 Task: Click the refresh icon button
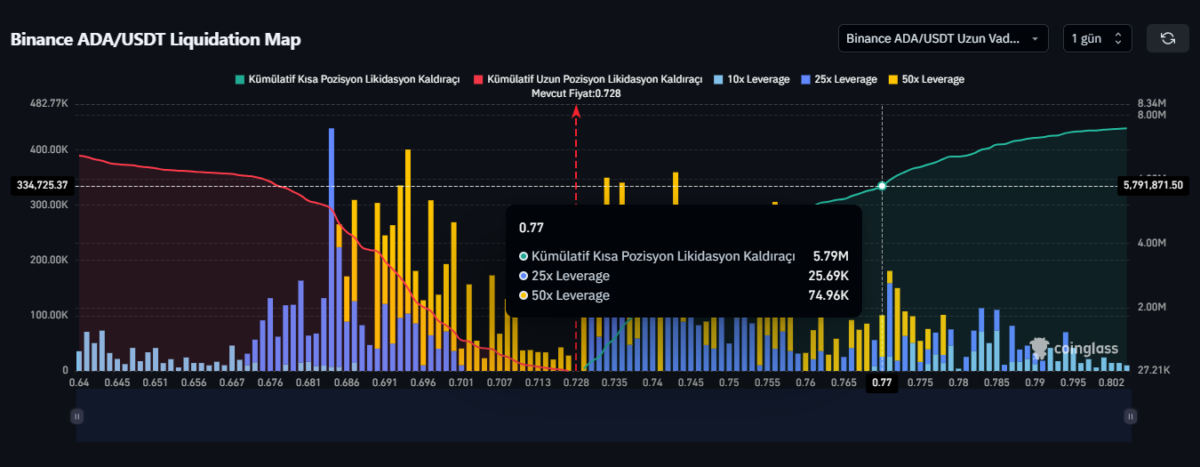pyautogui.click(x=1167, y=38)
